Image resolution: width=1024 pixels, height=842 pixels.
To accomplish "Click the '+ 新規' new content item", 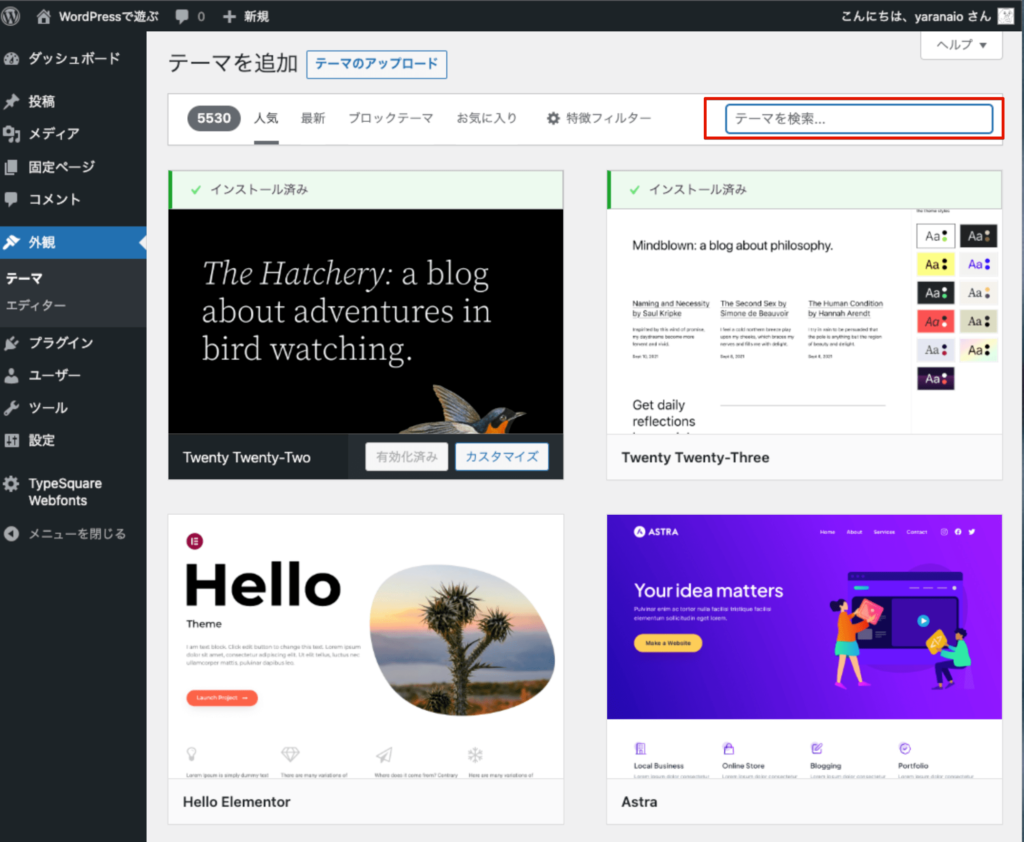I will pyautogui.click(x=246, y=16).
